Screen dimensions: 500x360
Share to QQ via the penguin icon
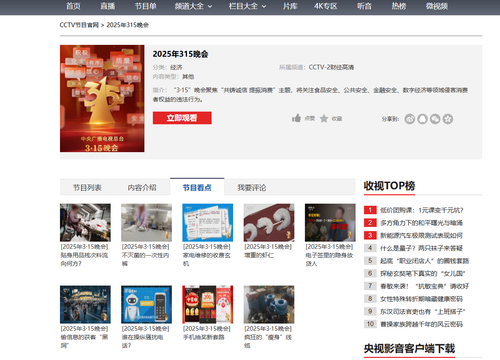click(422, 119)
